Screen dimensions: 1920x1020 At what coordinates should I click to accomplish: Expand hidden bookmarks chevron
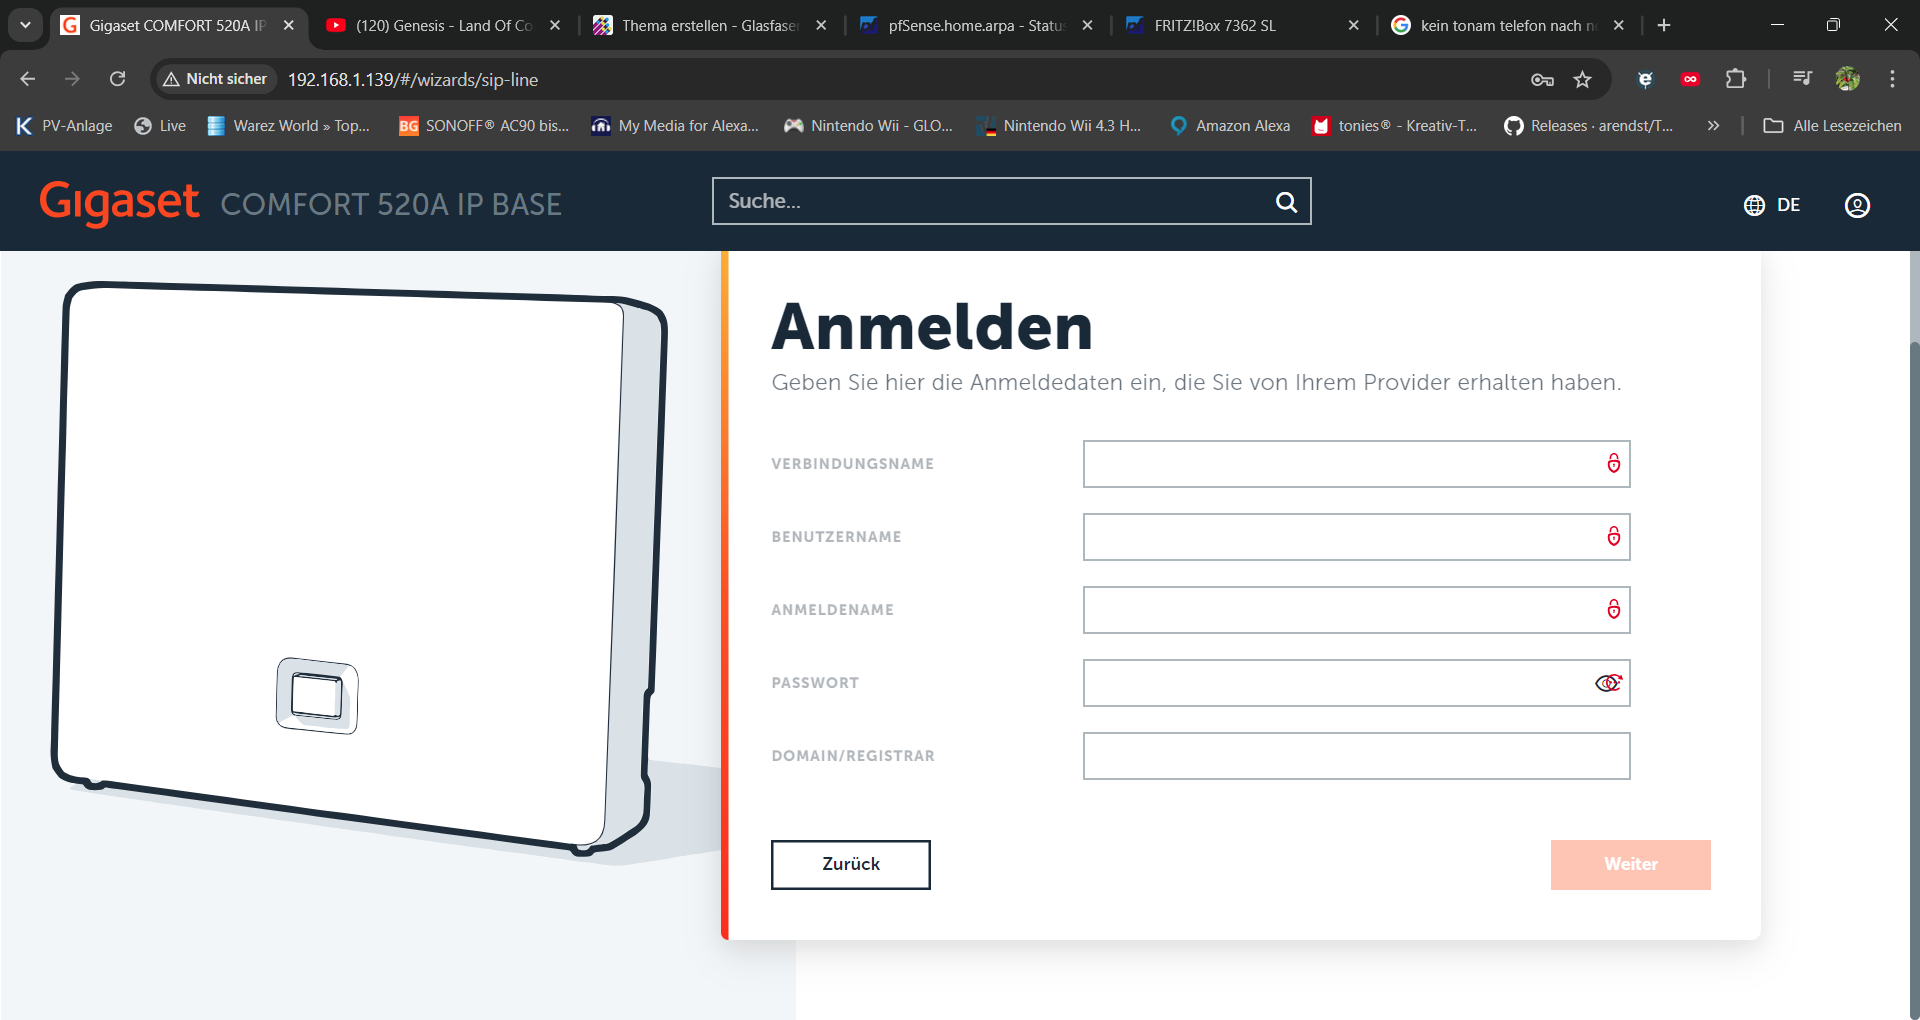pyautogui.click(x=1713, y=125)
